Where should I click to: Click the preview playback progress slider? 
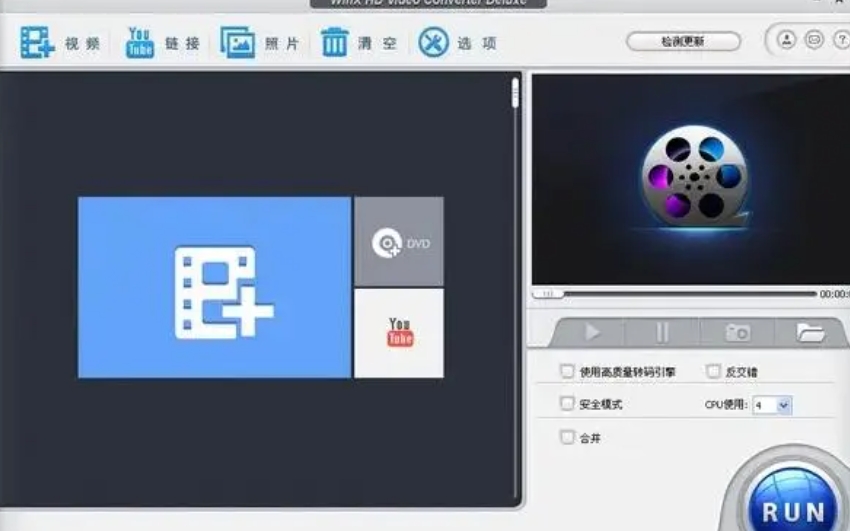[675, 294]
